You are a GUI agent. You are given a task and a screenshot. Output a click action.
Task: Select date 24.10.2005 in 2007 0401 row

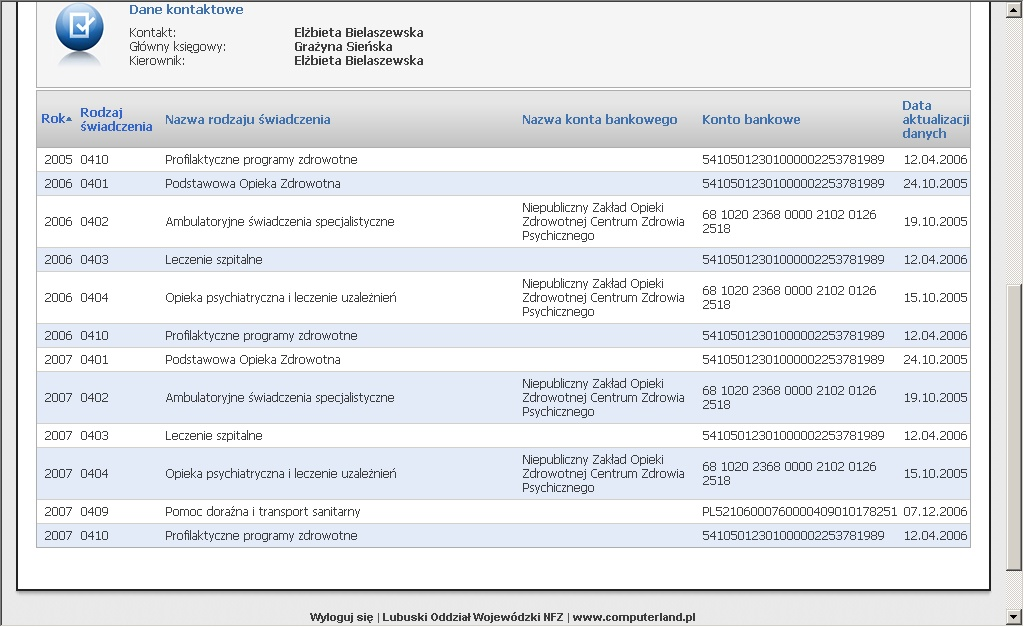935,359
